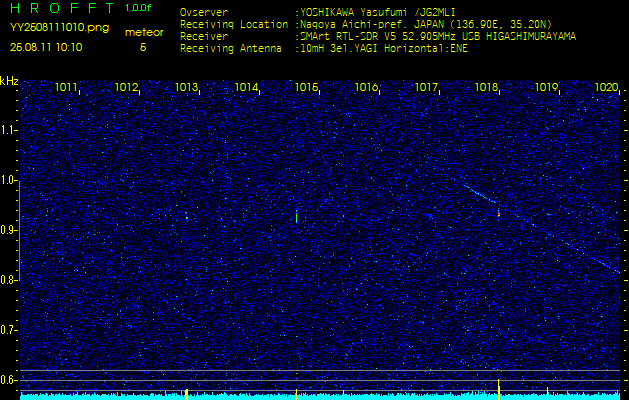629x400 pixels.
Task: Click the thick yellow bottom marker below 1013
Action: point(187,394)
